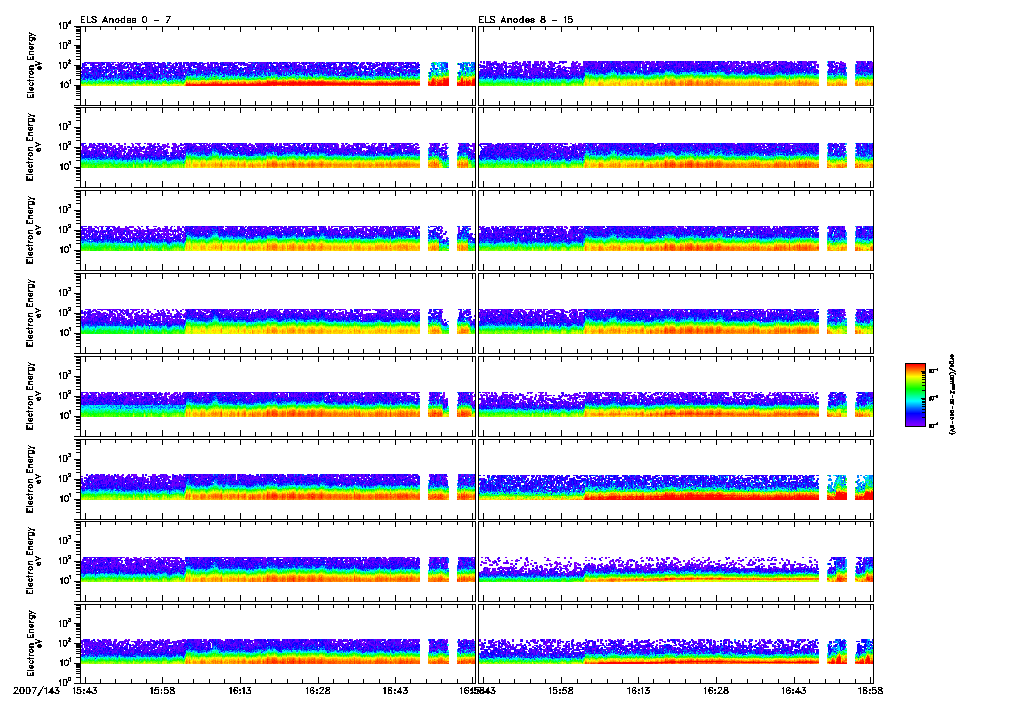The image size is (1024, 708).
Task: Click the 10^0 energy tick label
Action: 65,681
